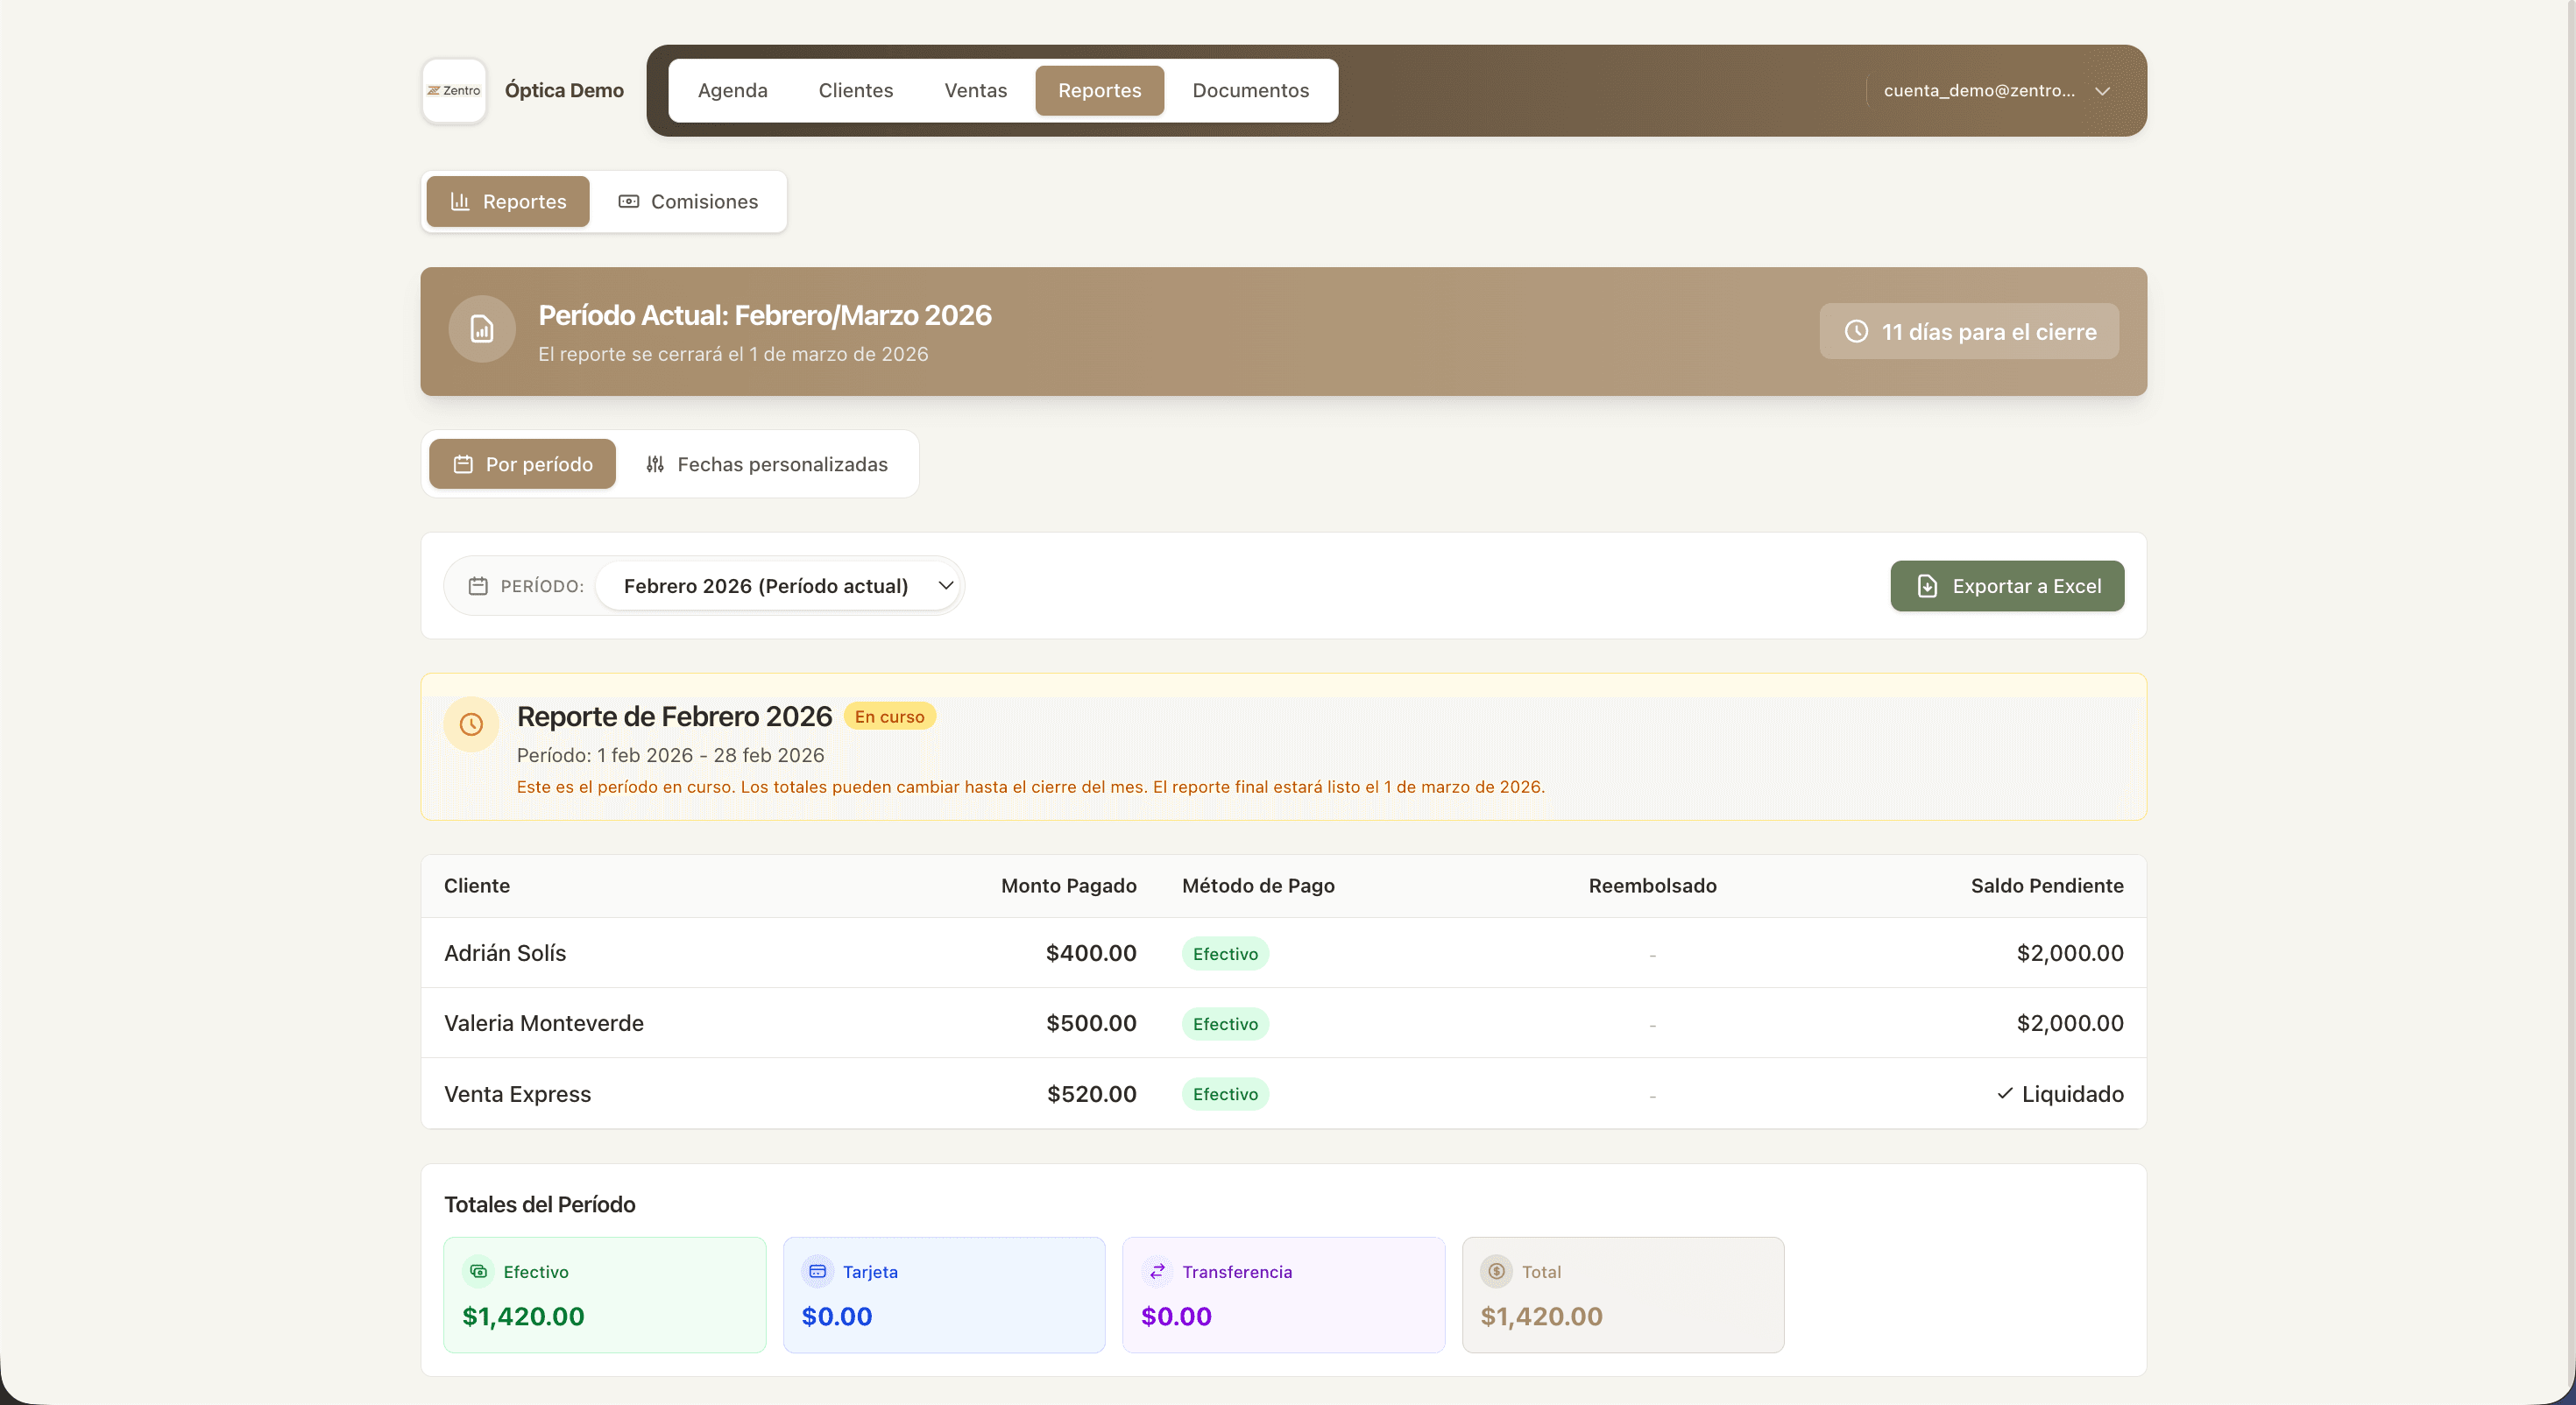The height and width of the screenshot is (1405, 2576).
Task: Click the Zentro logo icon
Action: click(454, 91)
